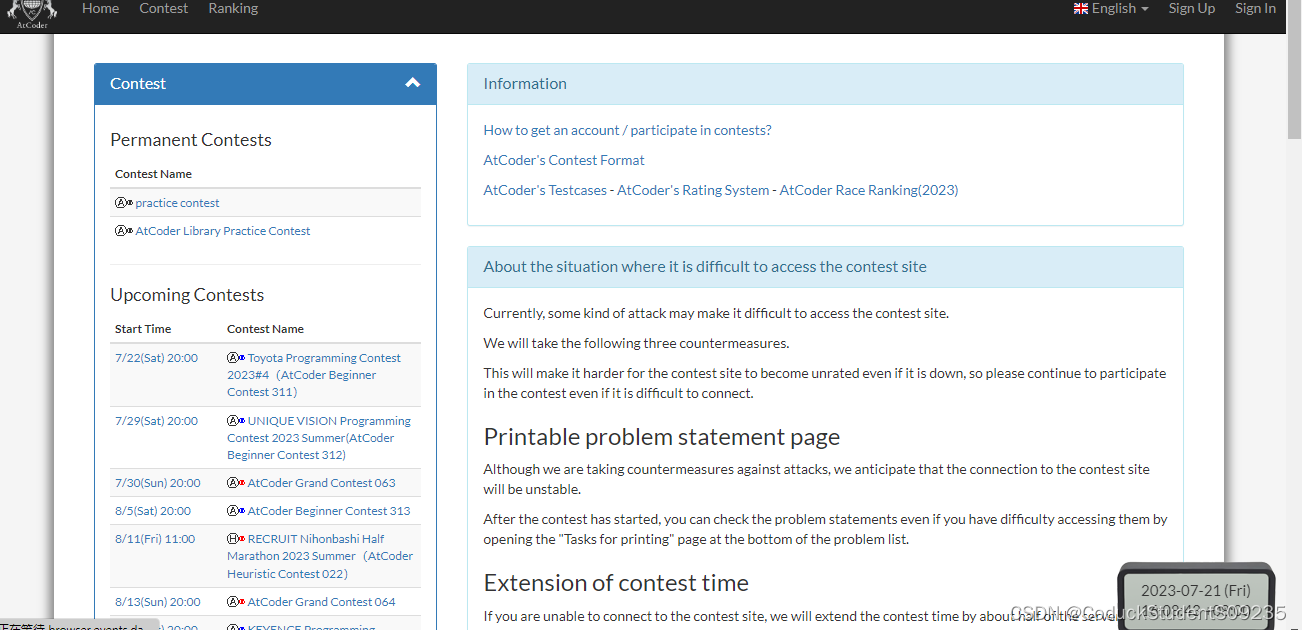Screen dimensions: 1302x630
Task: Click the 7/22(Sat) 20:00 start time
Action: coord(156,358)
